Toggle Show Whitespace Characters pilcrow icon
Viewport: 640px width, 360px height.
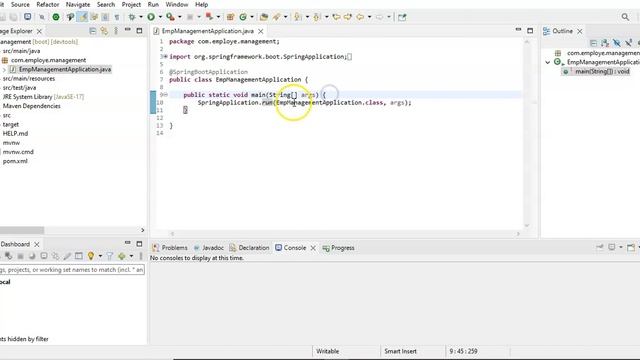(x=117, y=17)
